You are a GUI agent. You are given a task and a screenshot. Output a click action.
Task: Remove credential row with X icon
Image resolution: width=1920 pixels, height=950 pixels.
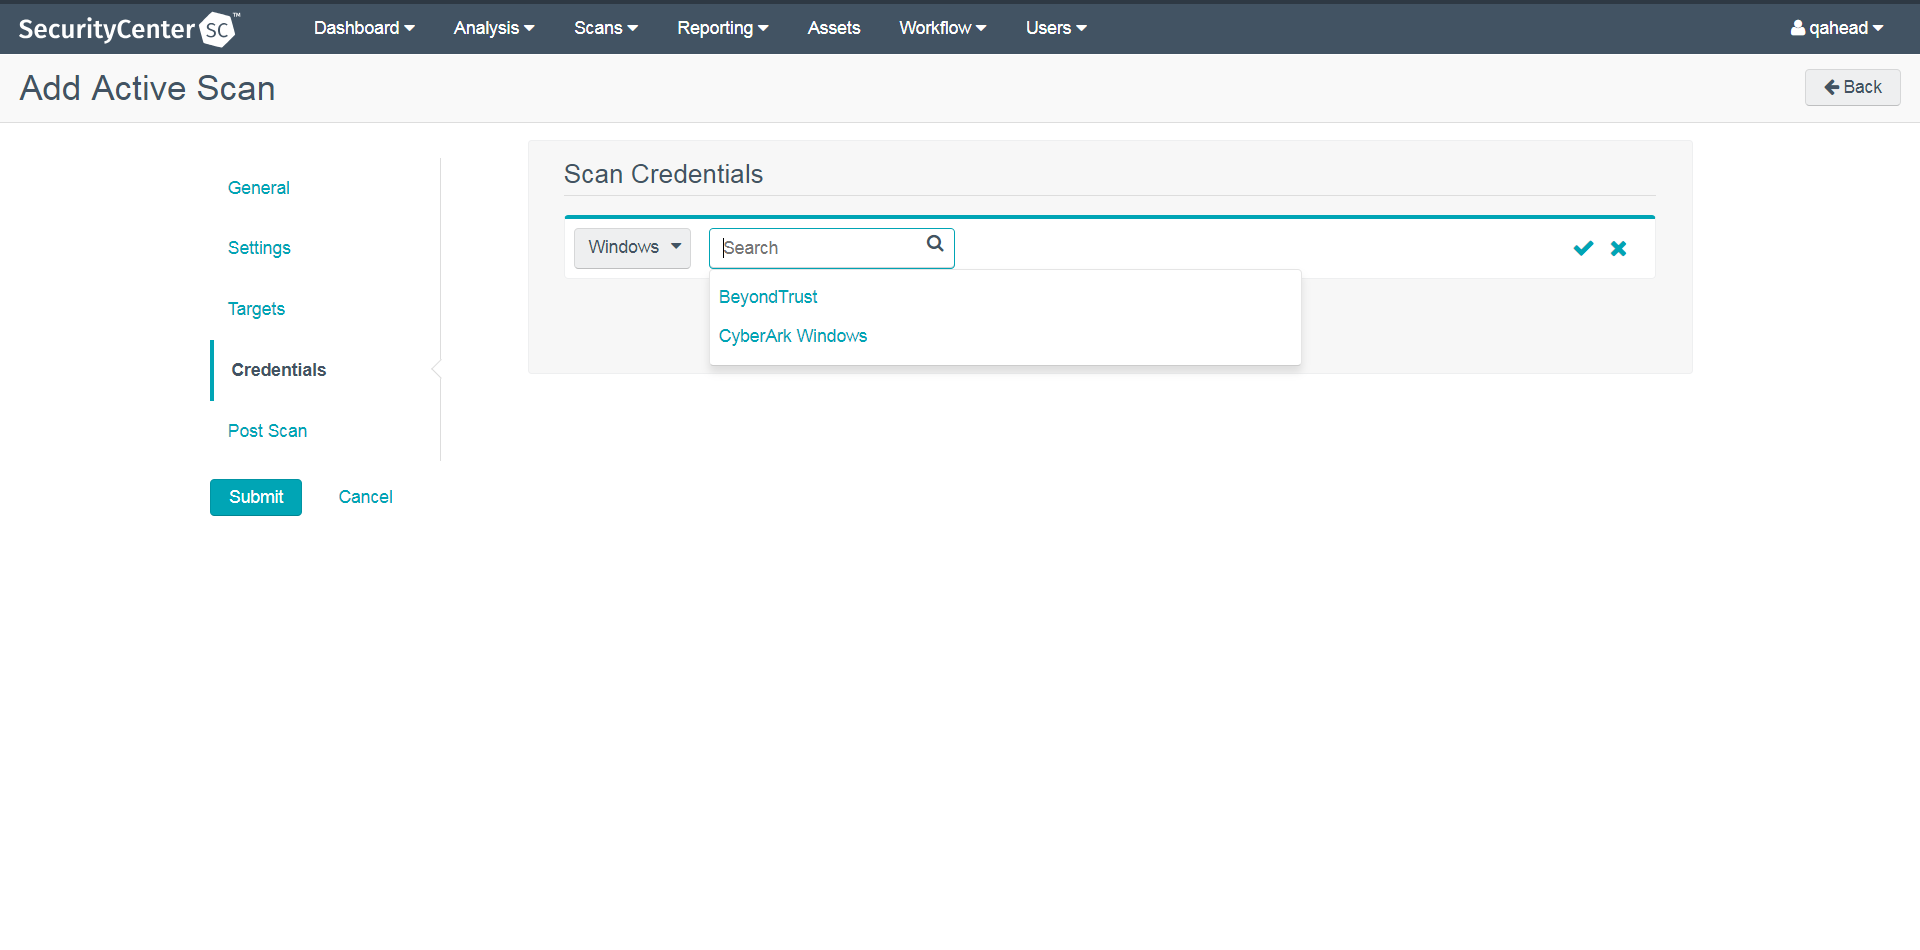[x=1618, y=248]
